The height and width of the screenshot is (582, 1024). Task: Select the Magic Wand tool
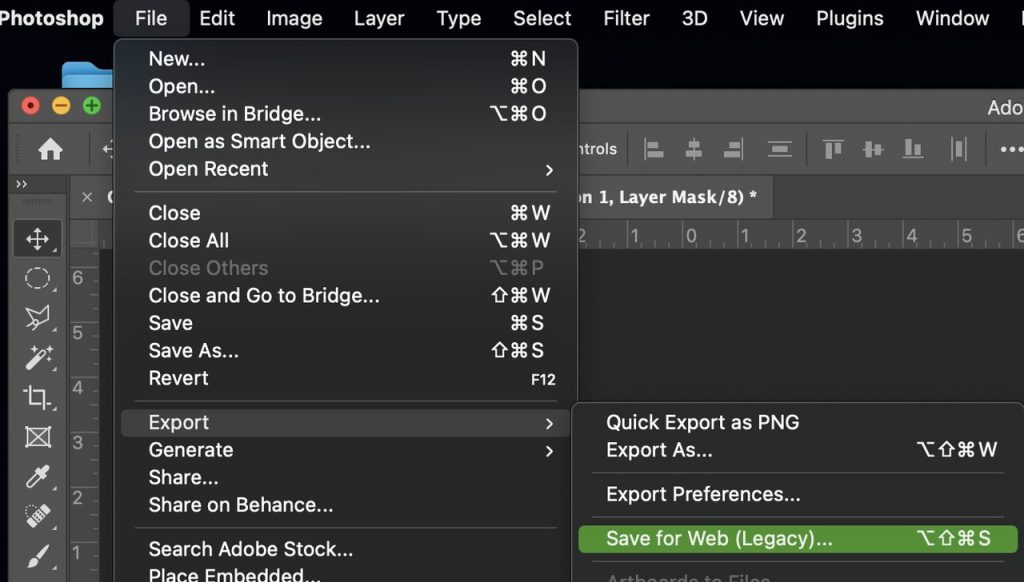[x=38, y=358]
